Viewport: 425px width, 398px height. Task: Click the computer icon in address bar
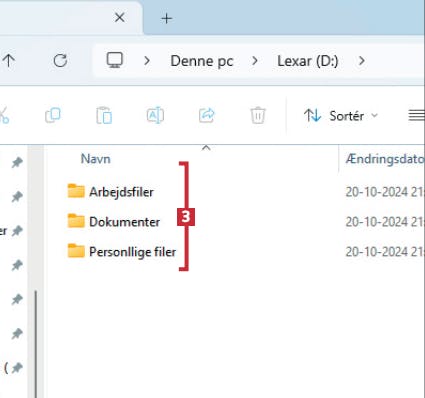click(x=115, y=60)
